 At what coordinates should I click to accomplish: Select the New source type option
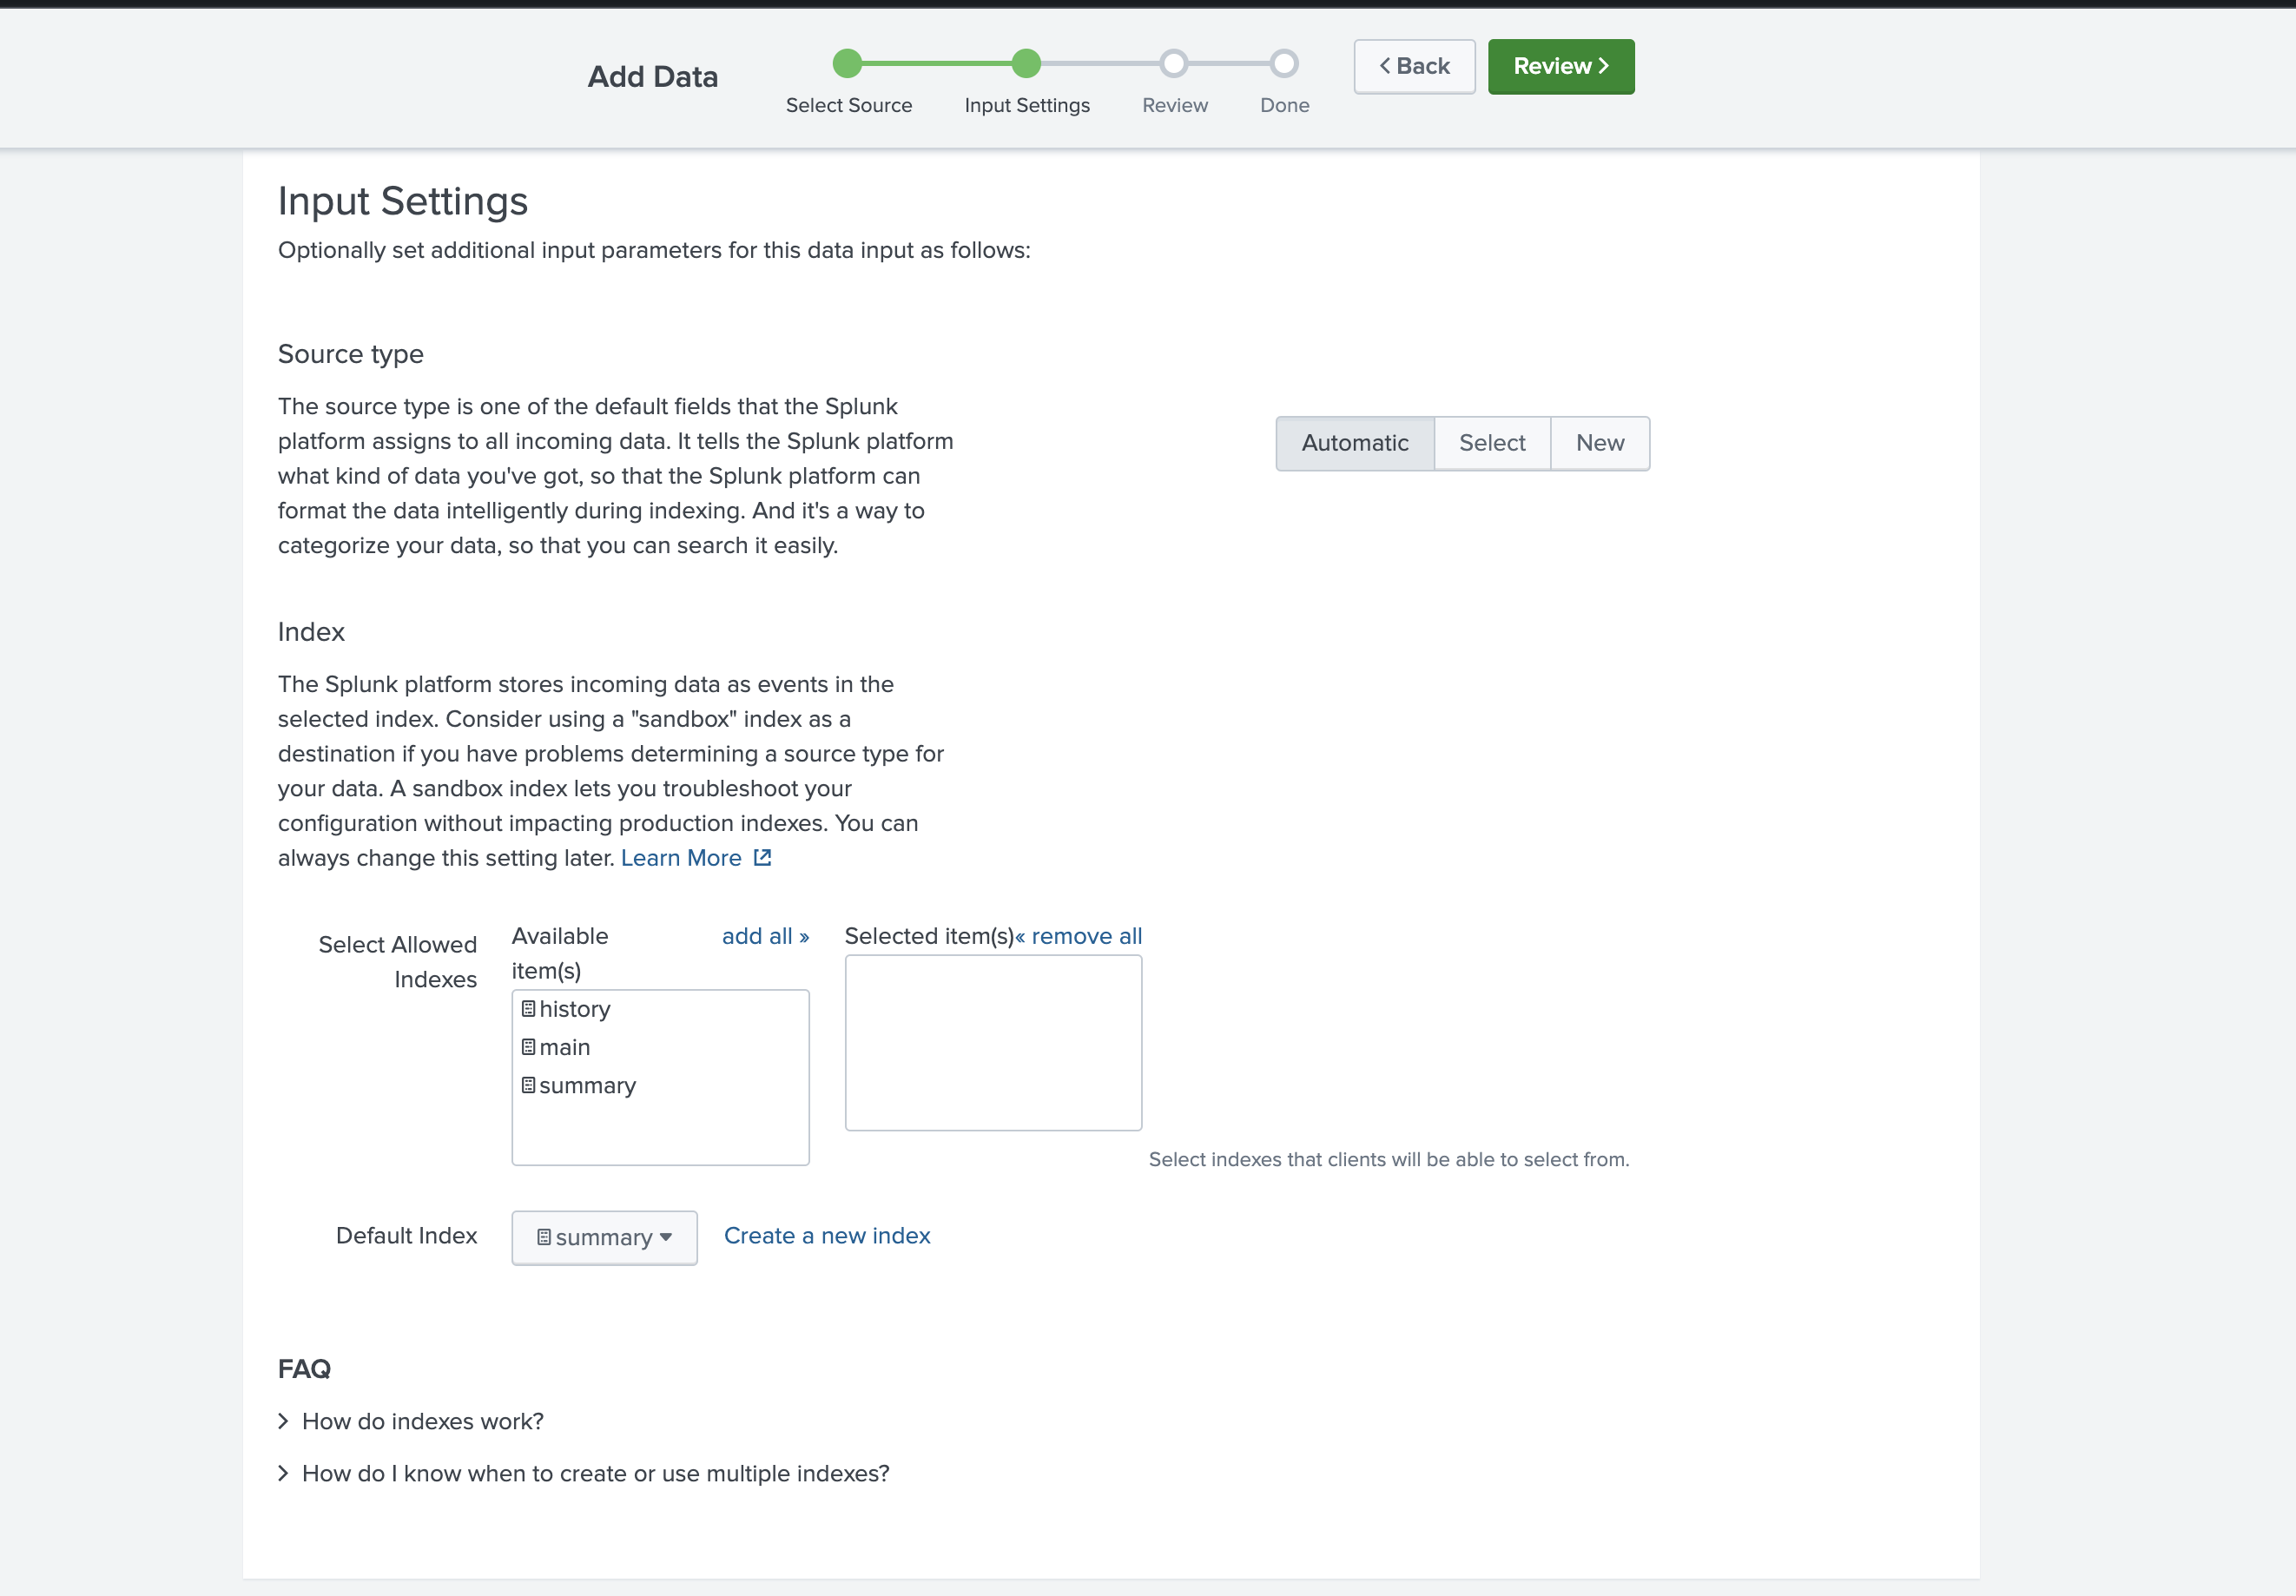tap(1599, 443)
